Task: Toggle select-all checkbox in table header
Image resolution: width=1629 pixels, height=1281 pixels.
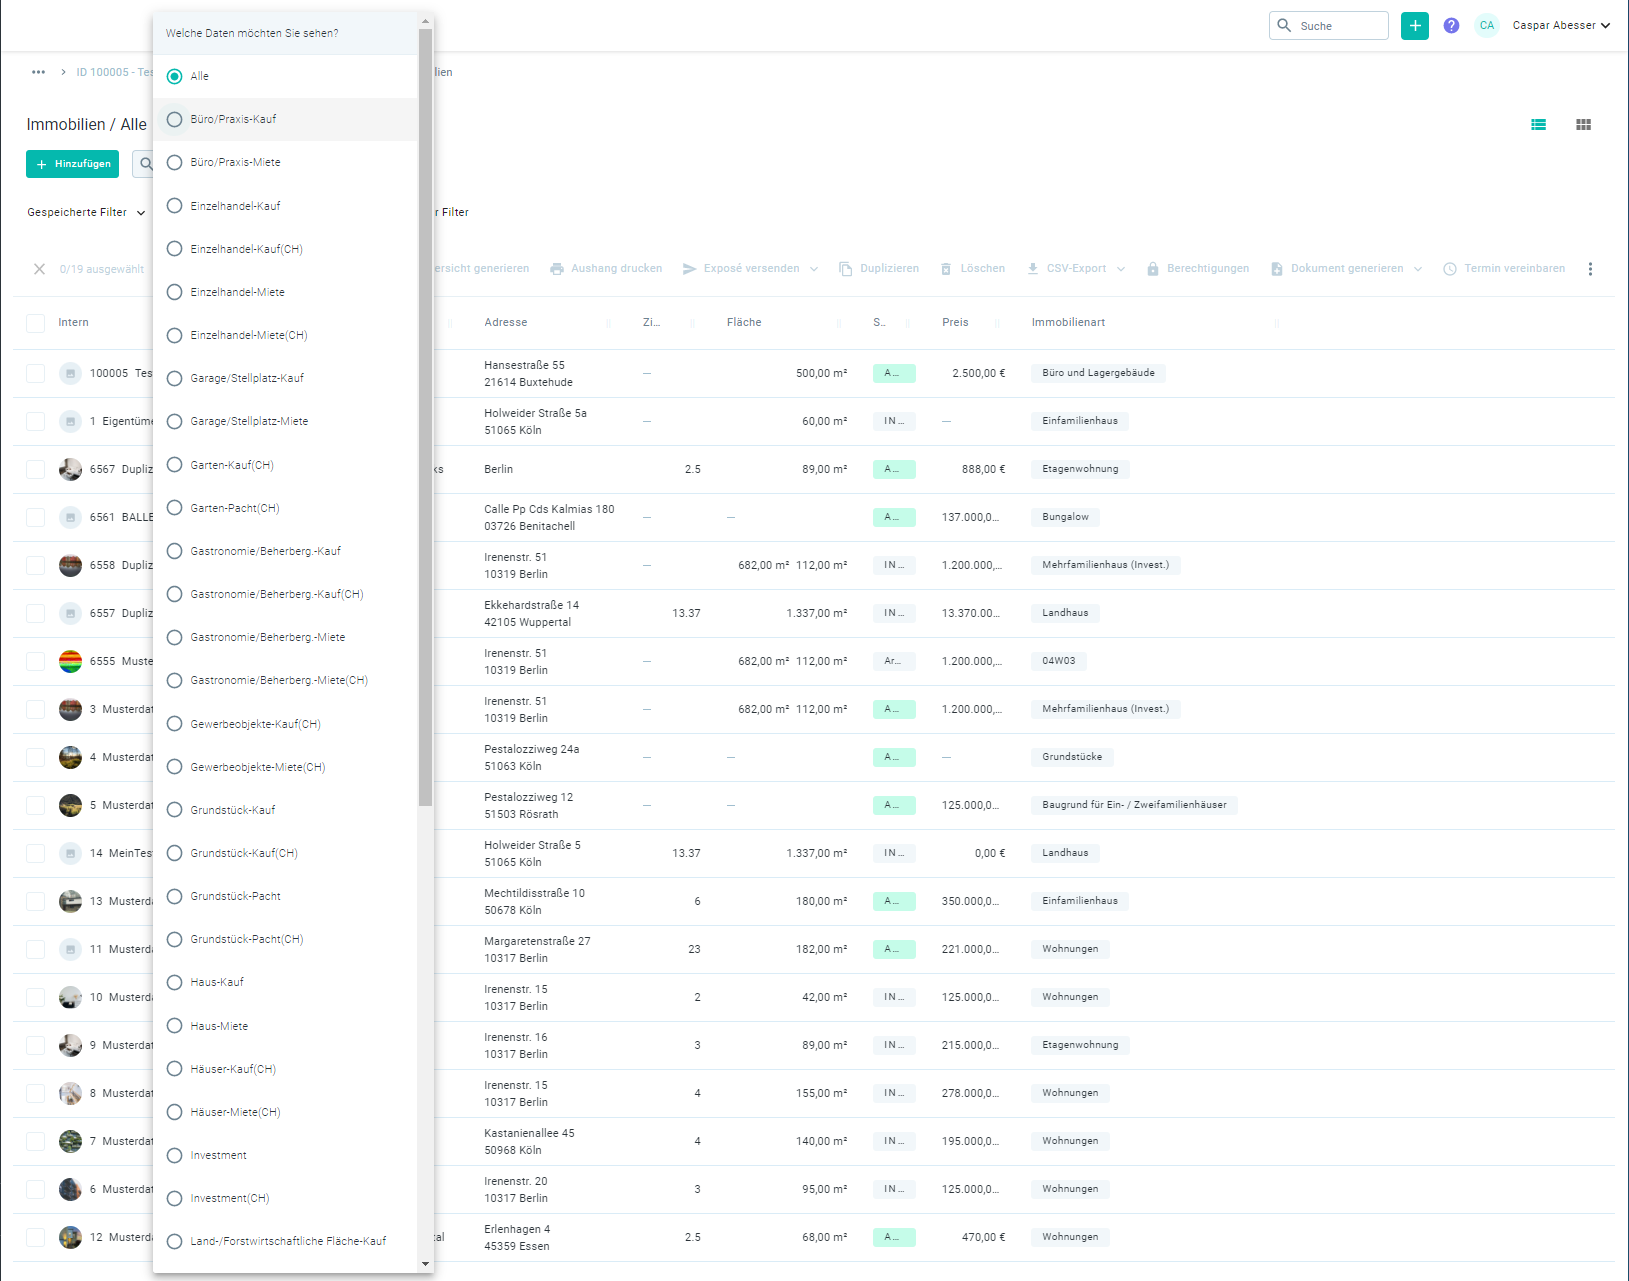Action: 36,323
